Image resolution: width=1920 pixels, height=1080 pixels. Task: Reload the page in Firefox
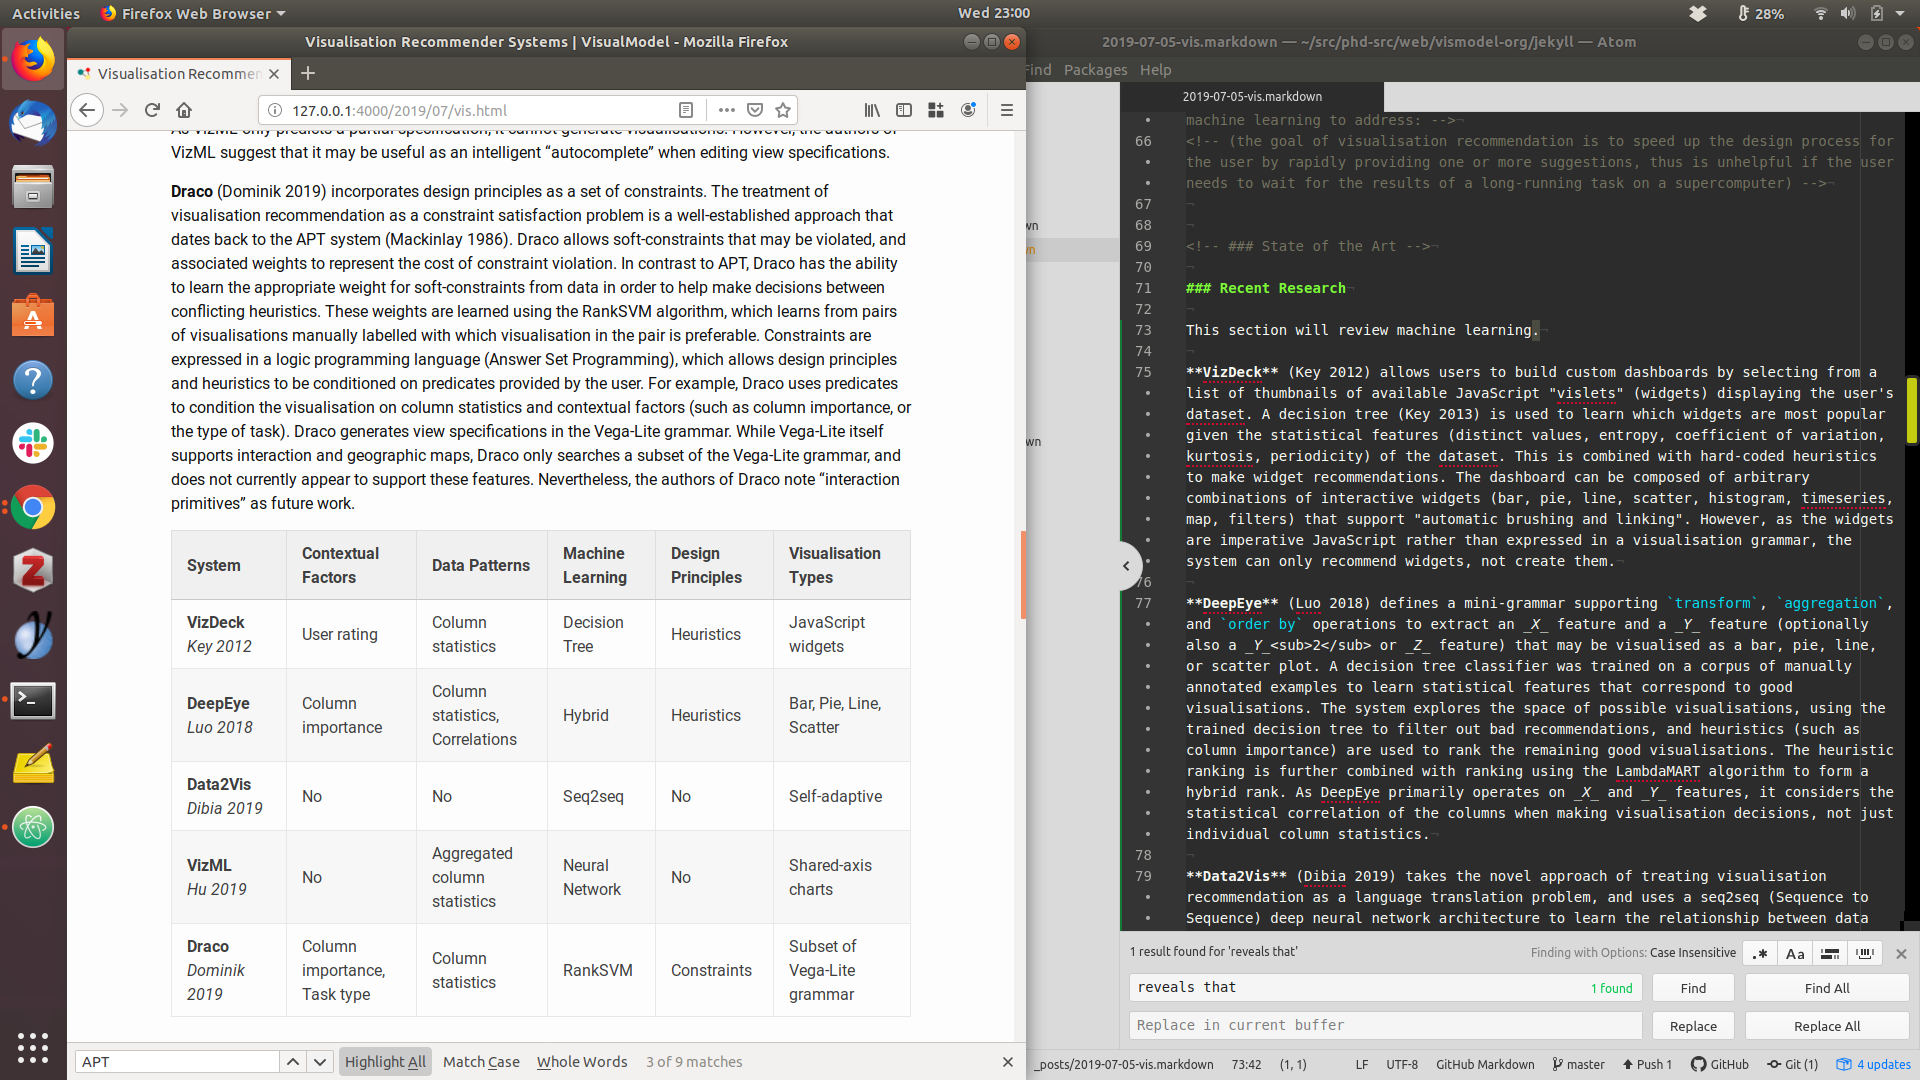152,110
